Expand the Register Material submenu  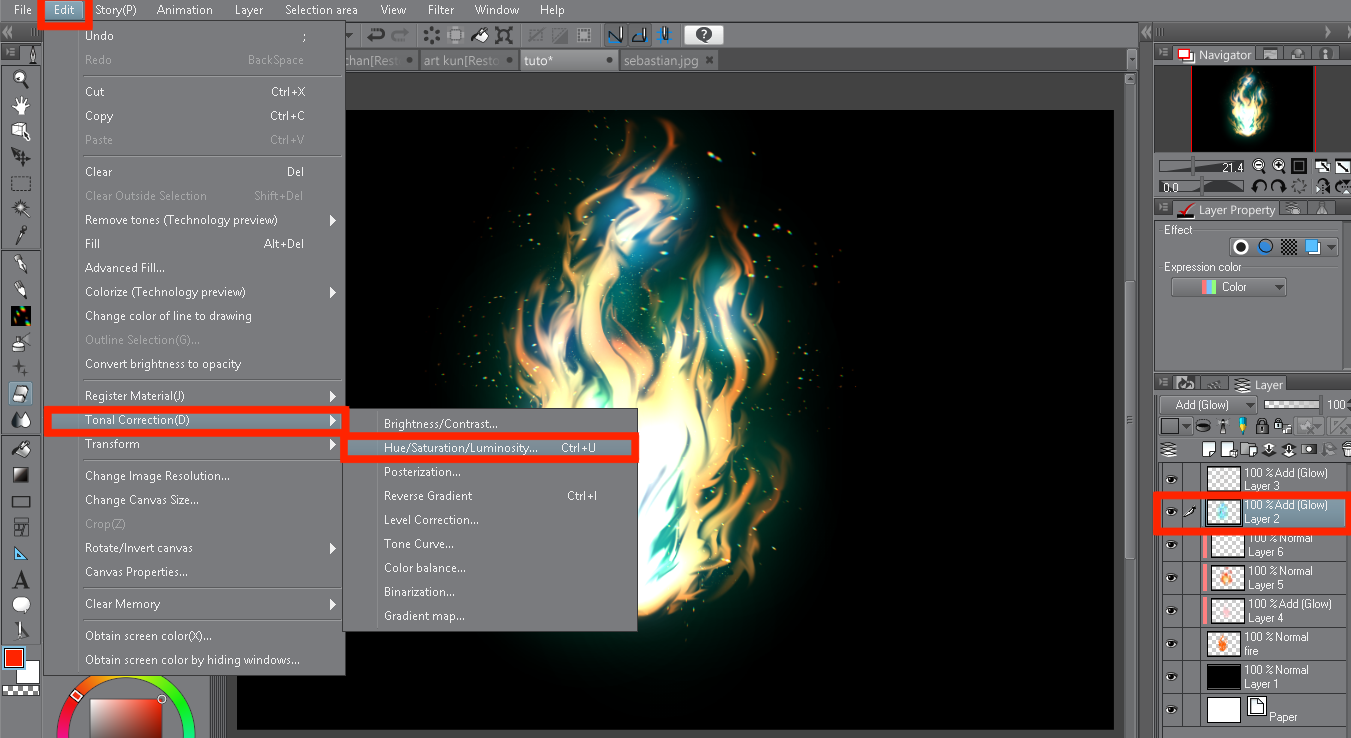point(333,396)
